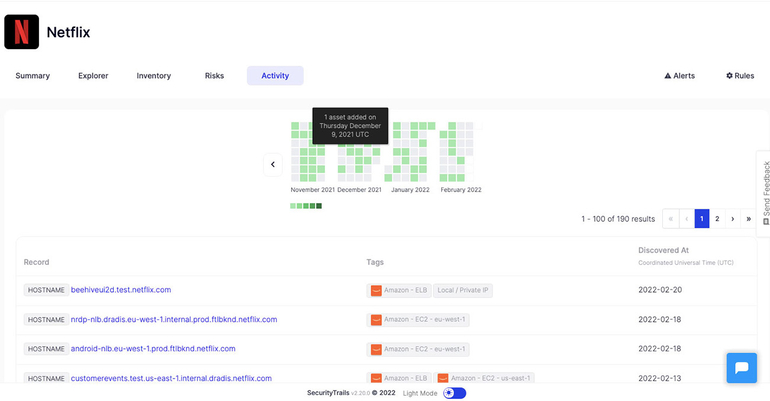Click the 2022-02-20 discovered date
This screenshot has height=401, width=770.
pyautogui.click(x=660, y=290)
